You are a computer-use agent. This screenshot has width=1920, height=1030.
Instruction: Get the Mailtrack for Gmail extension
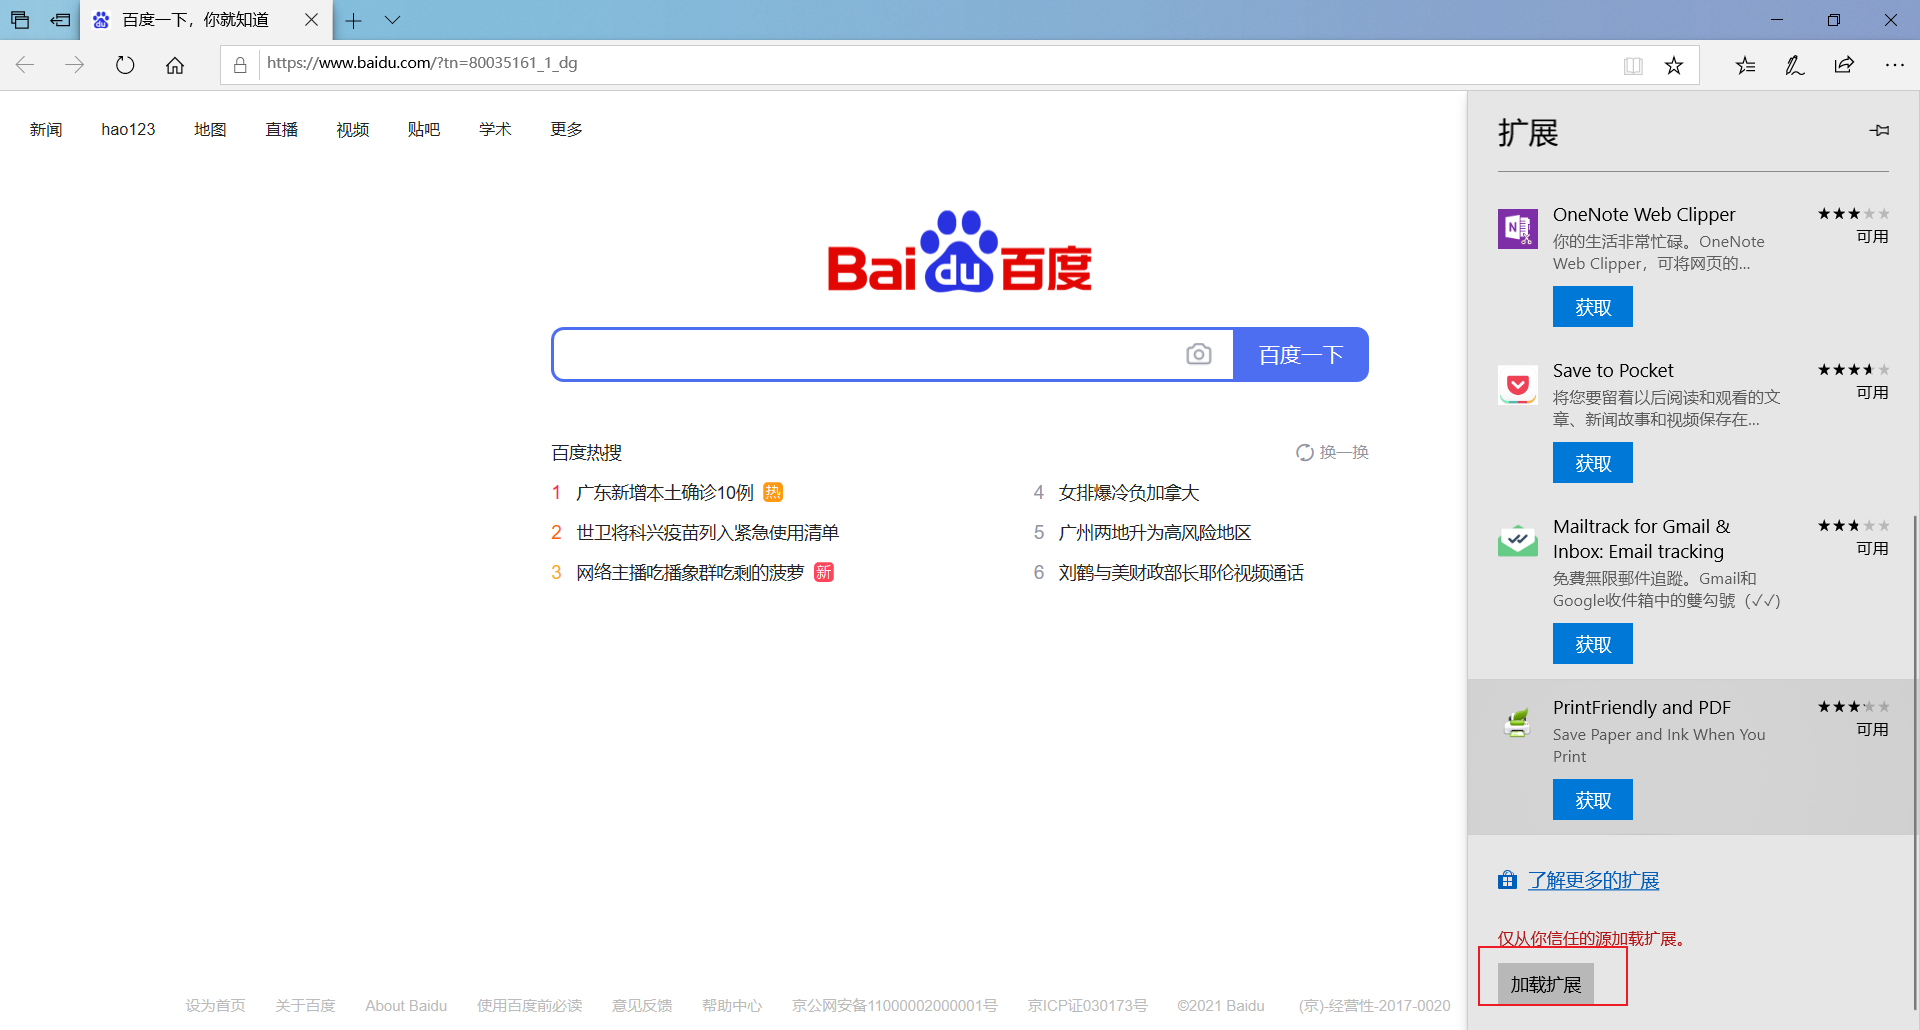tap(1593, 644)
